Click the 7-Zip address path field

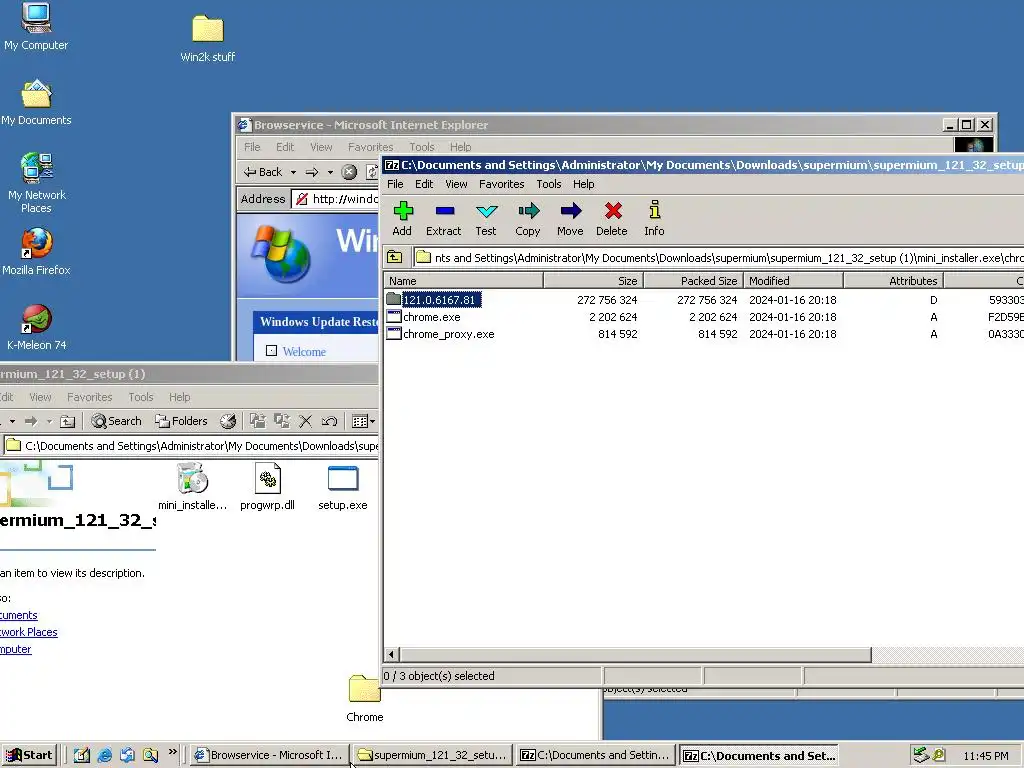(x=718, y=258)
